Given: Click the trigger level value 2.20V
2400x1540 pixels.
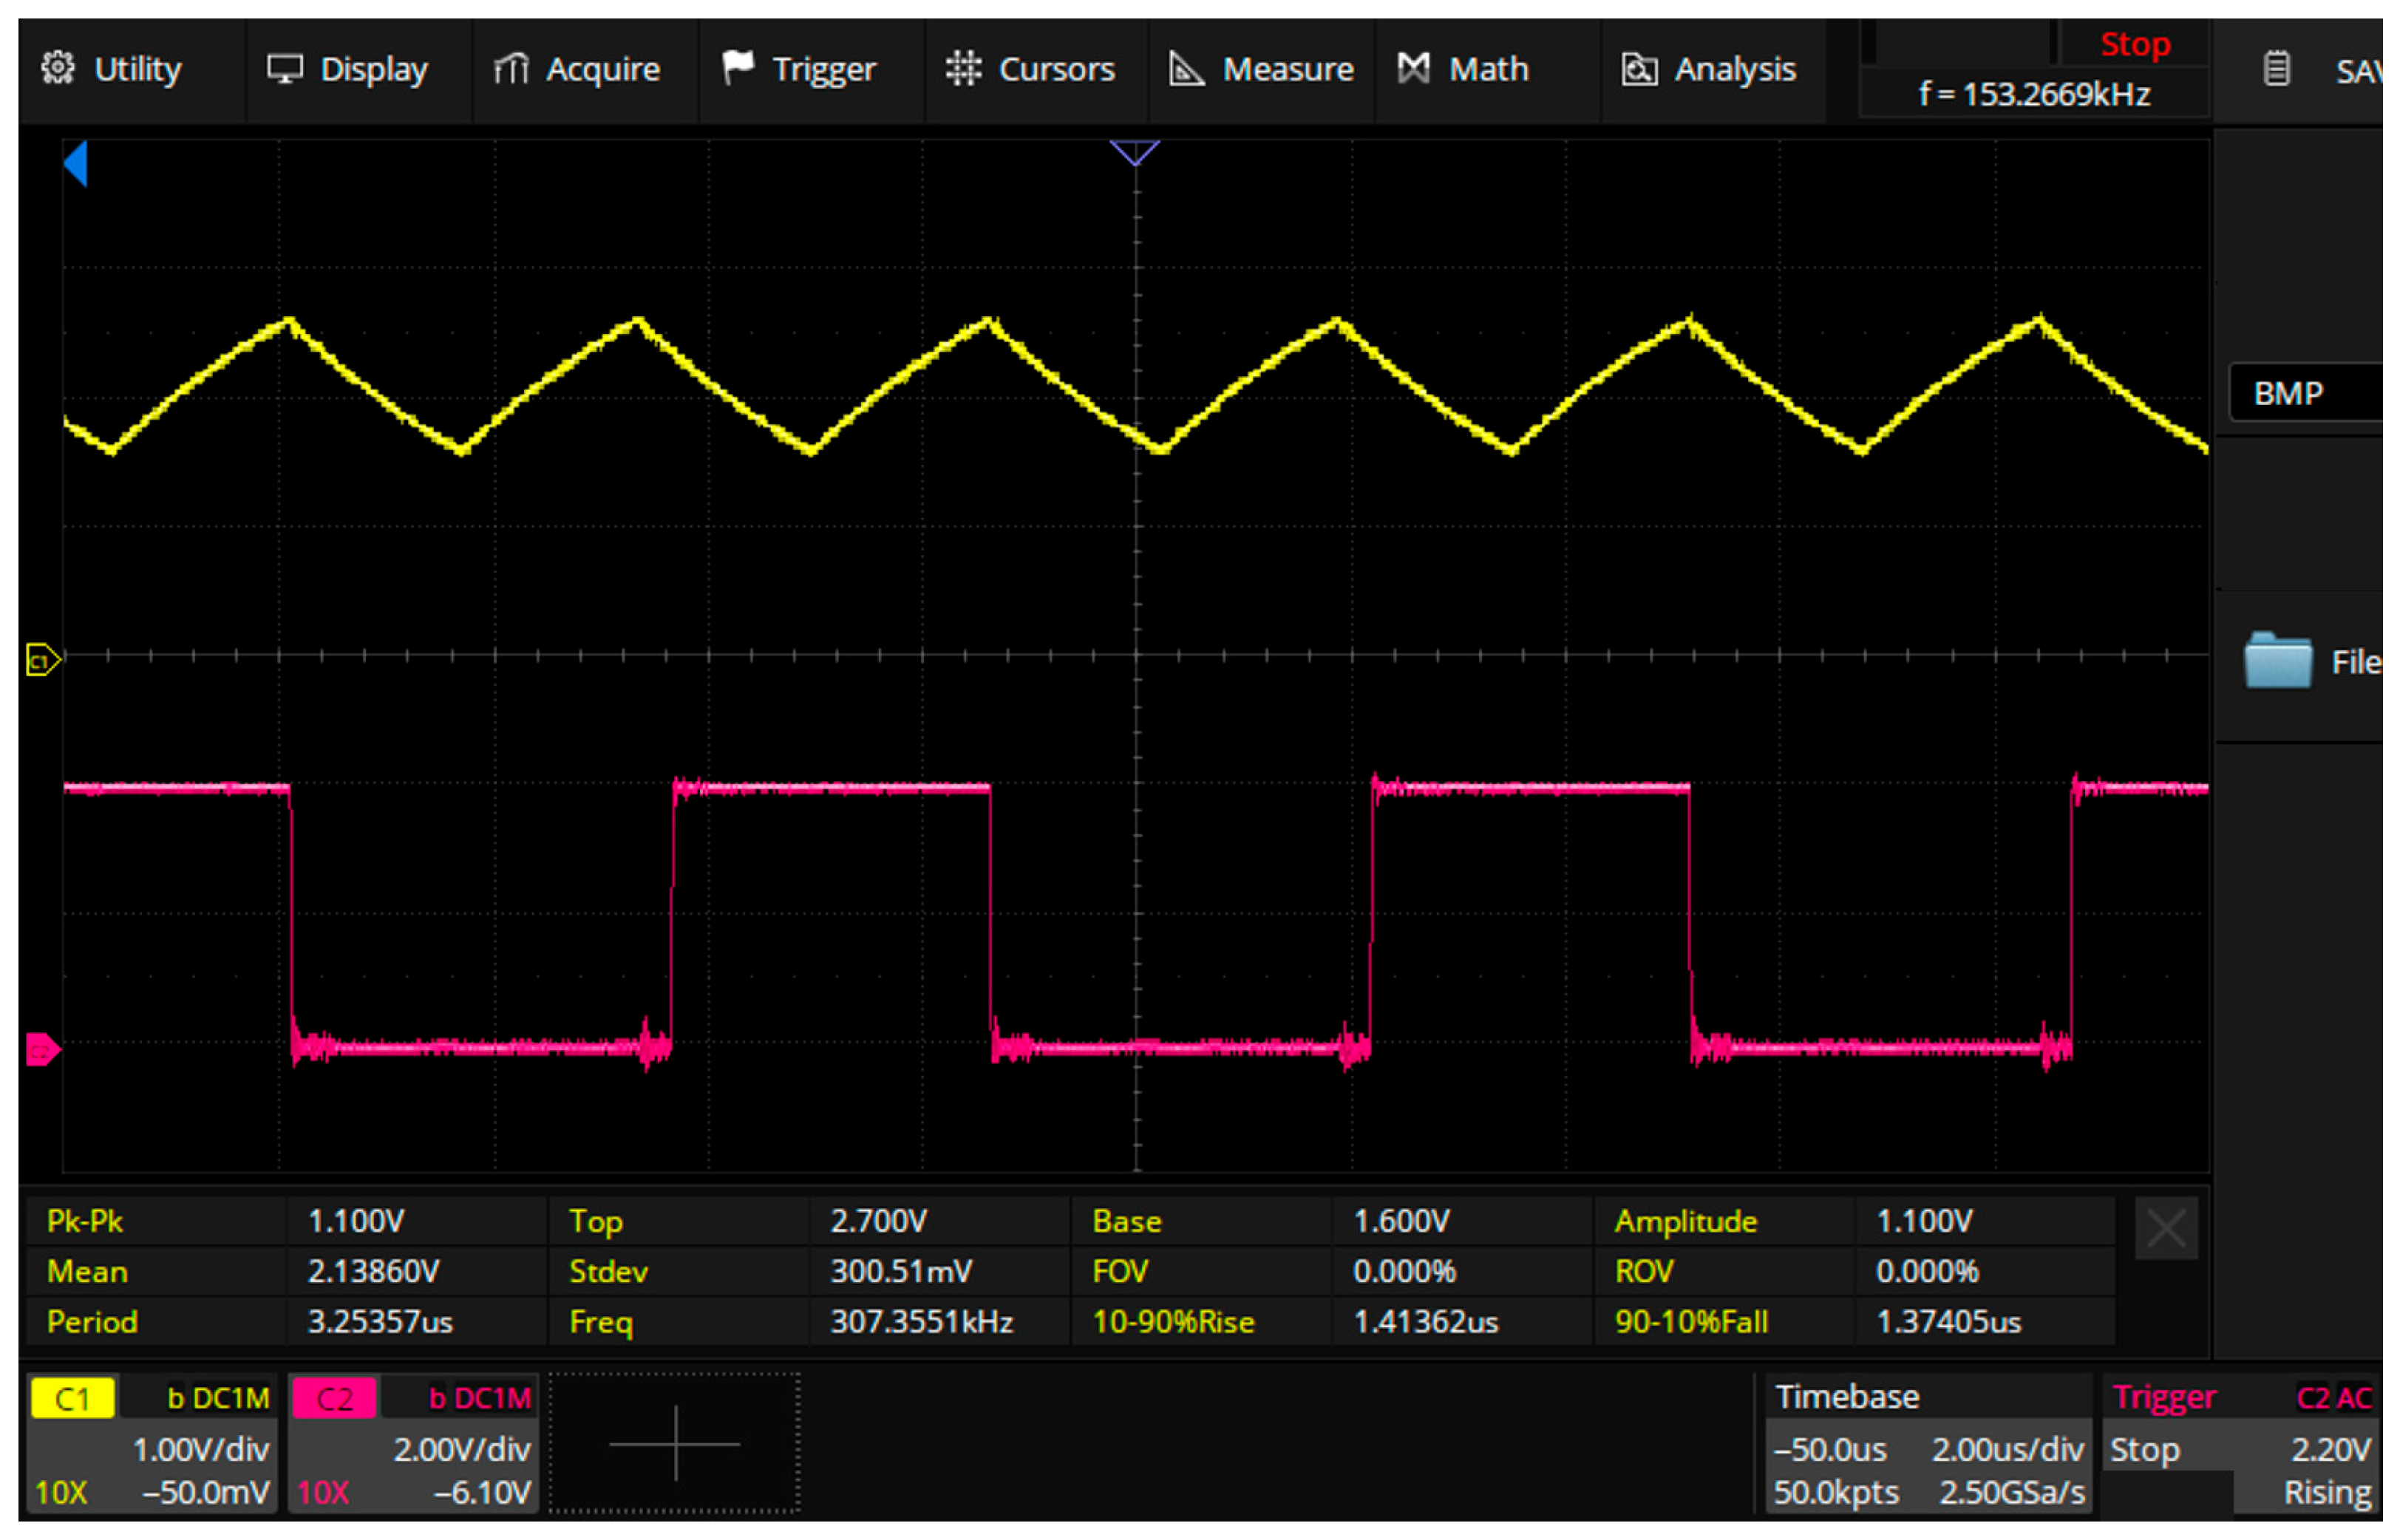Looking at the screenshot, I should point(2330,1449).
